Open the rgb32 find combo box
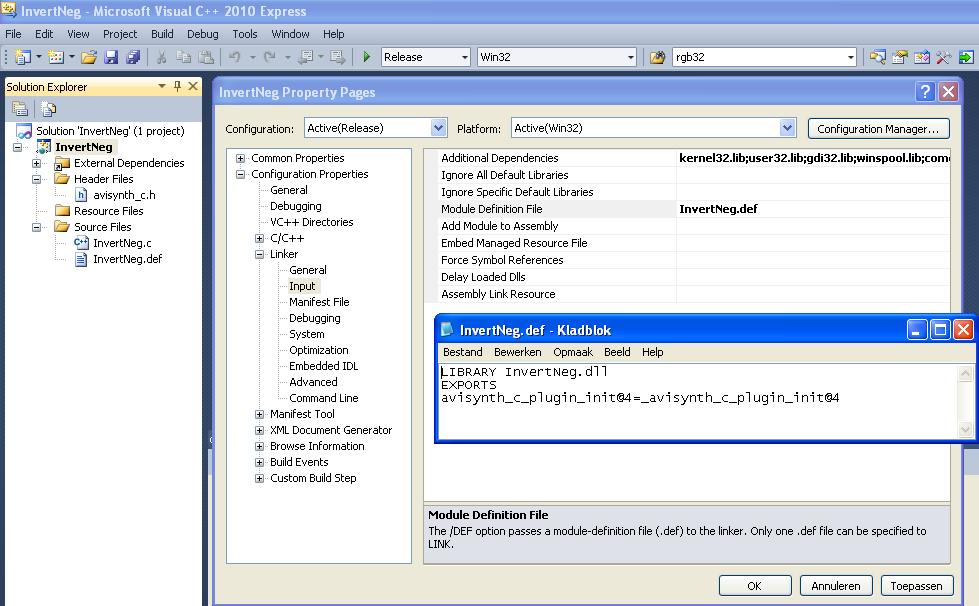Viewport: 979px width, 606px height. (x=850, y=57)
